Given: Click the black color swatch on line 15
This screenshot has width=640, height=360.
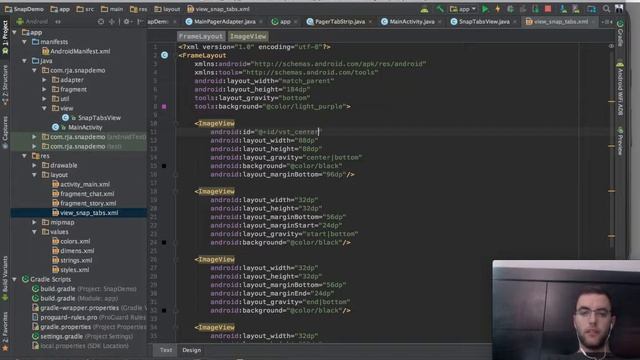Looking at the screenshot, I should point(164,166).
